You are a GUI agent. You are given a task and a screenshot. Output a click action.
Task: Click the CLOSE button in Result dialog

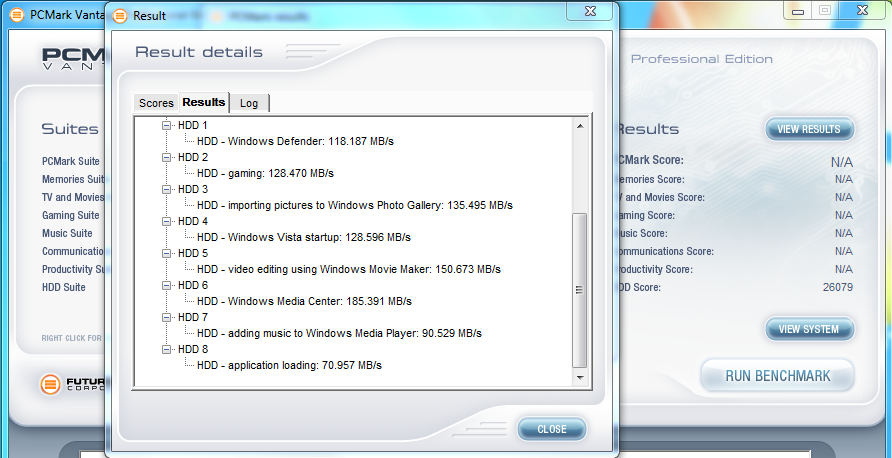pos(552,429)
